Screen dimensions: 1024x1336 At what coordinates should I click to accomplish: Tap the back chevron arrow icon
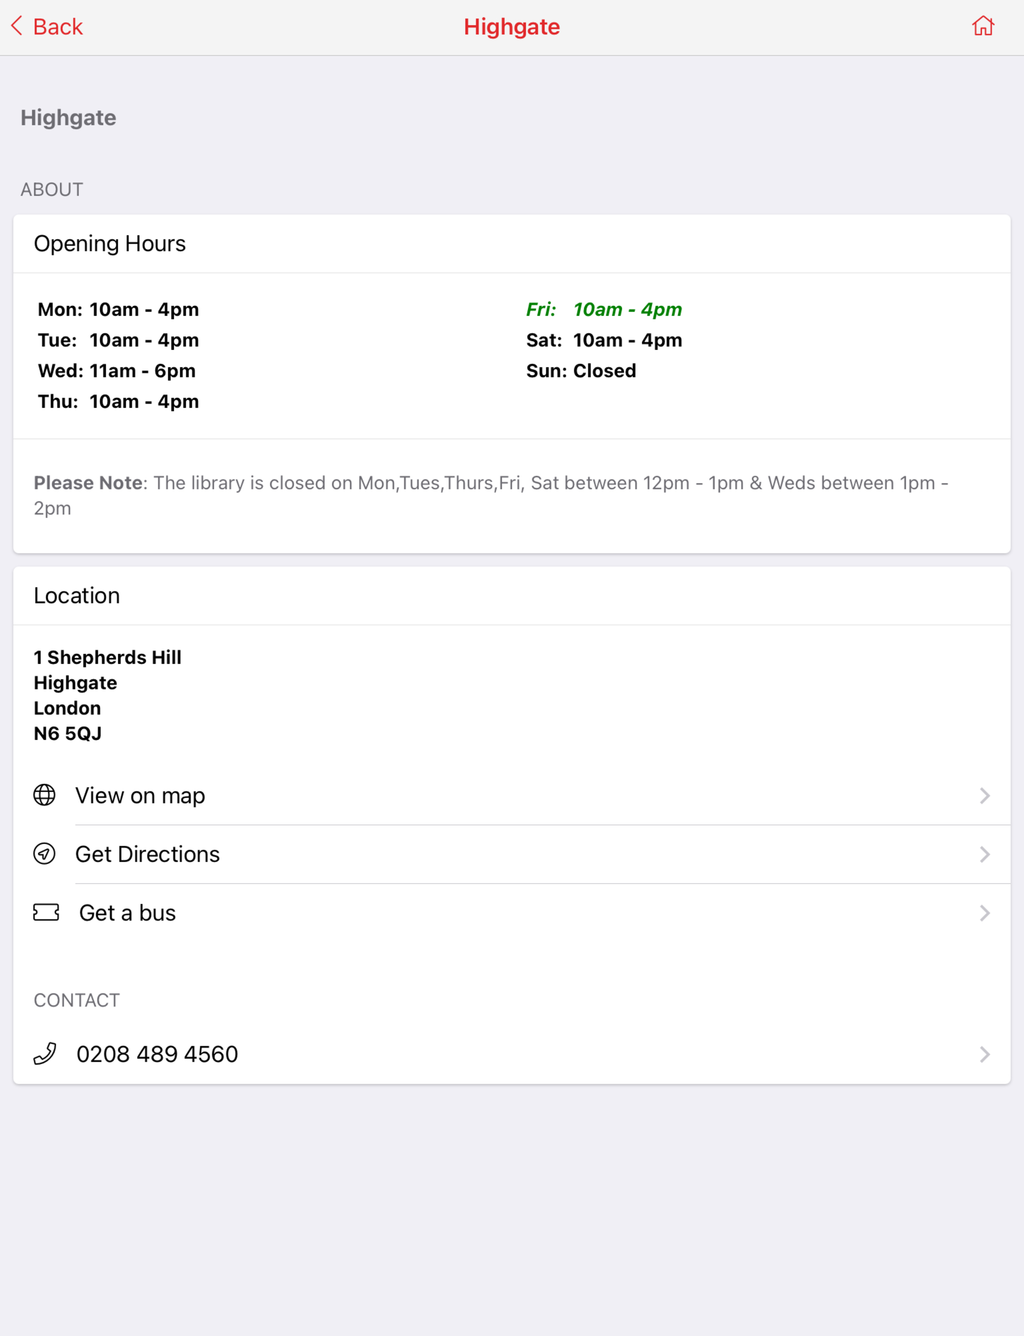click(17, 26)
